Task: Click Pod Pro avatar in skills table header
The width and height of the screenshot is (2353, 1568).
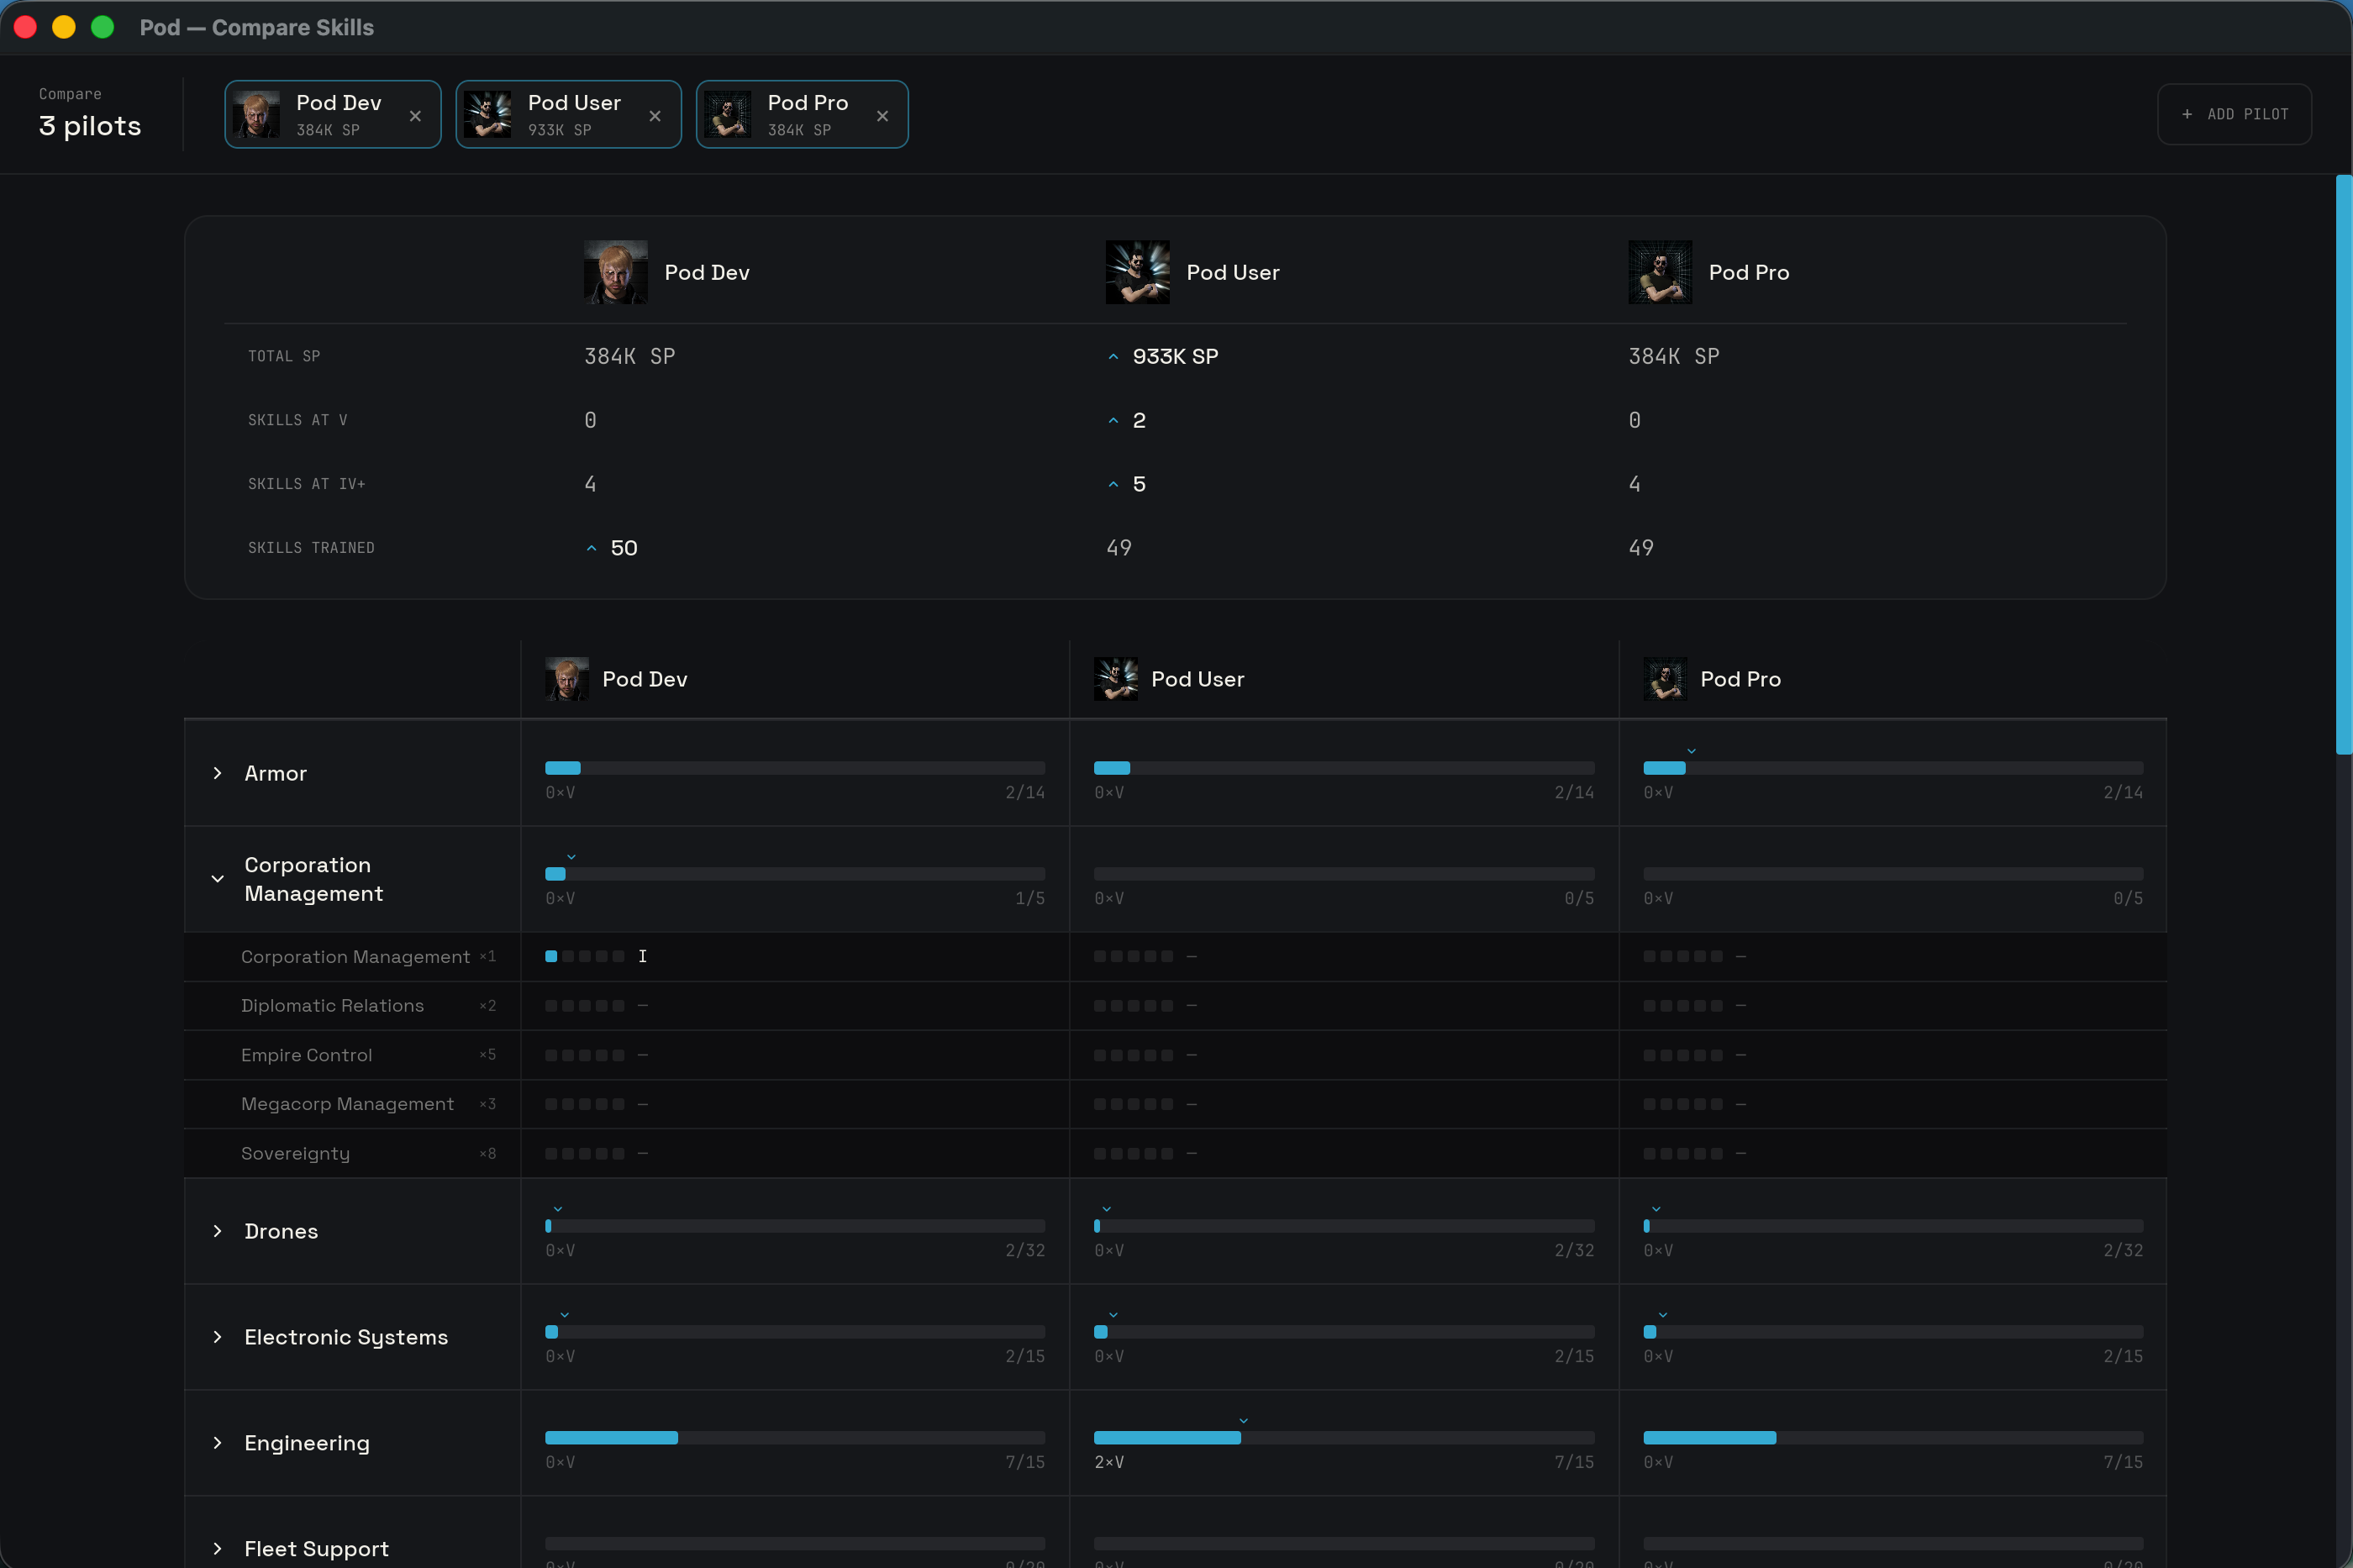Action: 1665,679
